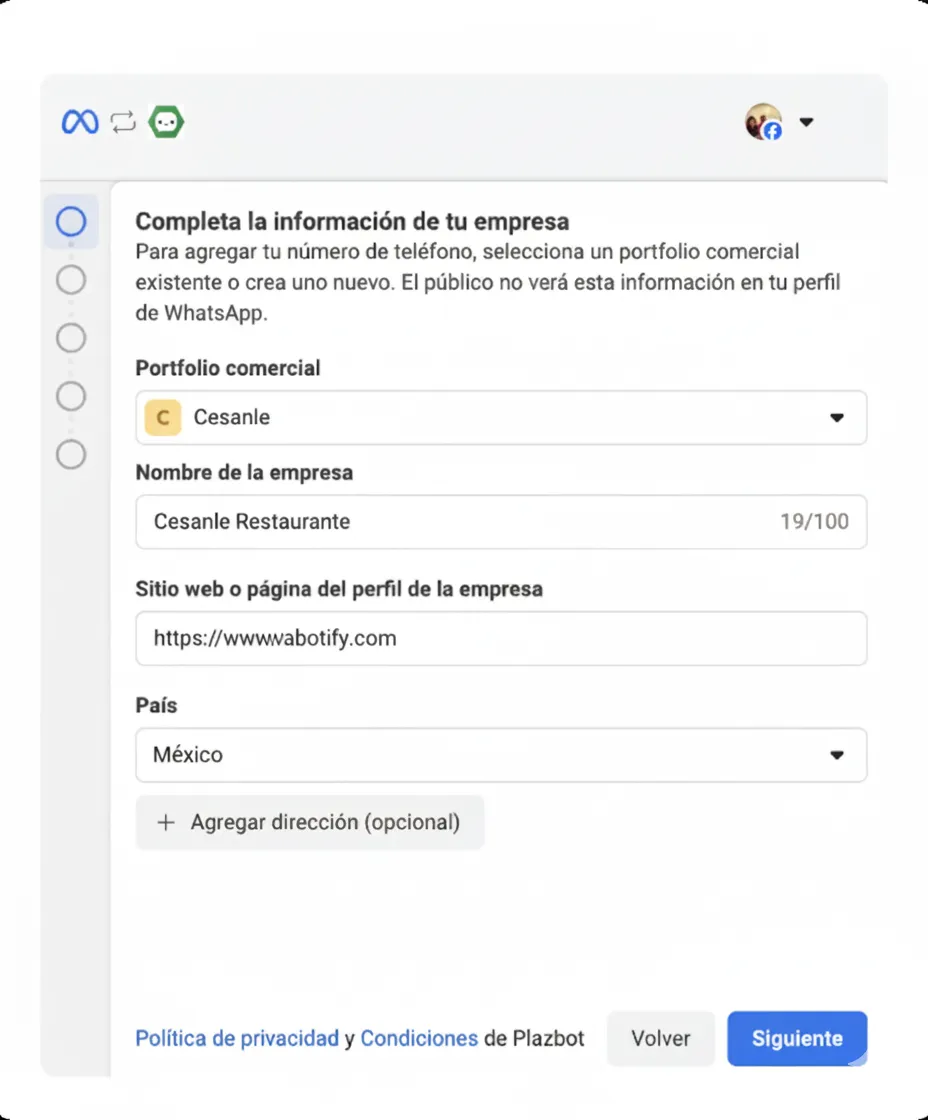Click the Siguiente button

coord(797,1038)
